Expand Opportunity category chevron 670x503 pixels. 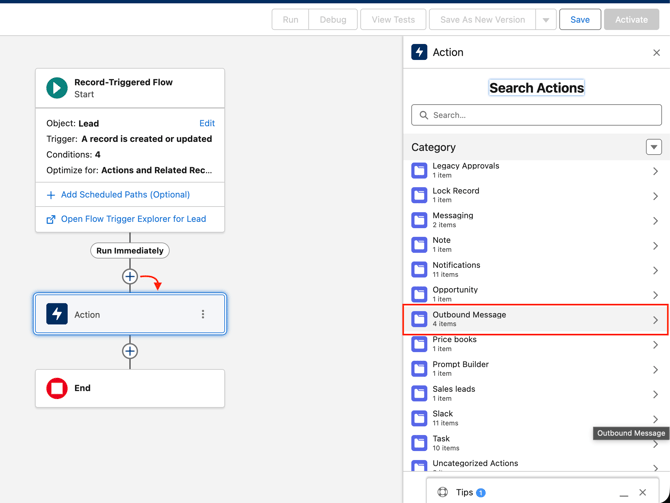click(x=655, y=295)
